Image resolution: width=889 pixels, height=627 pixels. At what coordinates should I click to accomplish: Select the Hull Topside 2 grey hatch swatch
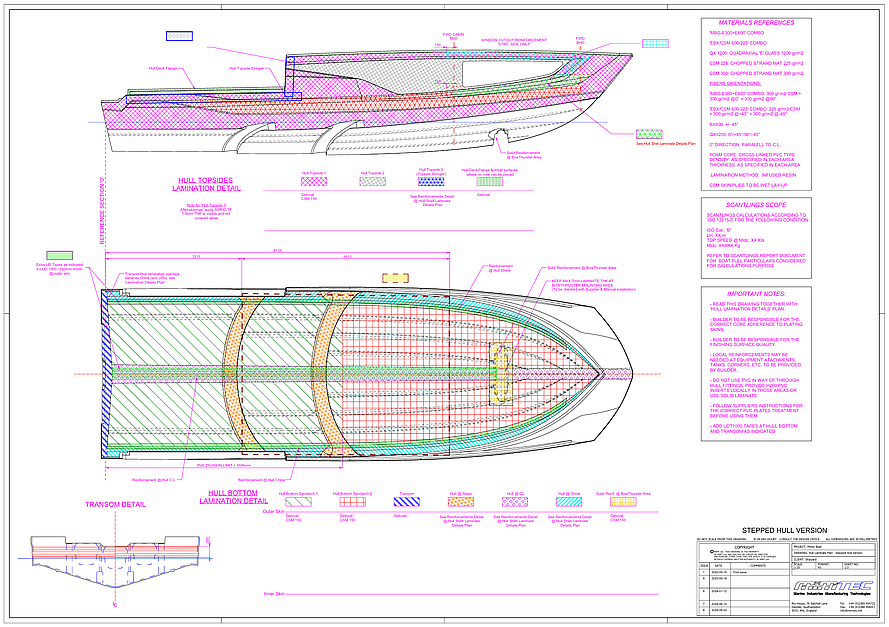[x=372, y=182]
